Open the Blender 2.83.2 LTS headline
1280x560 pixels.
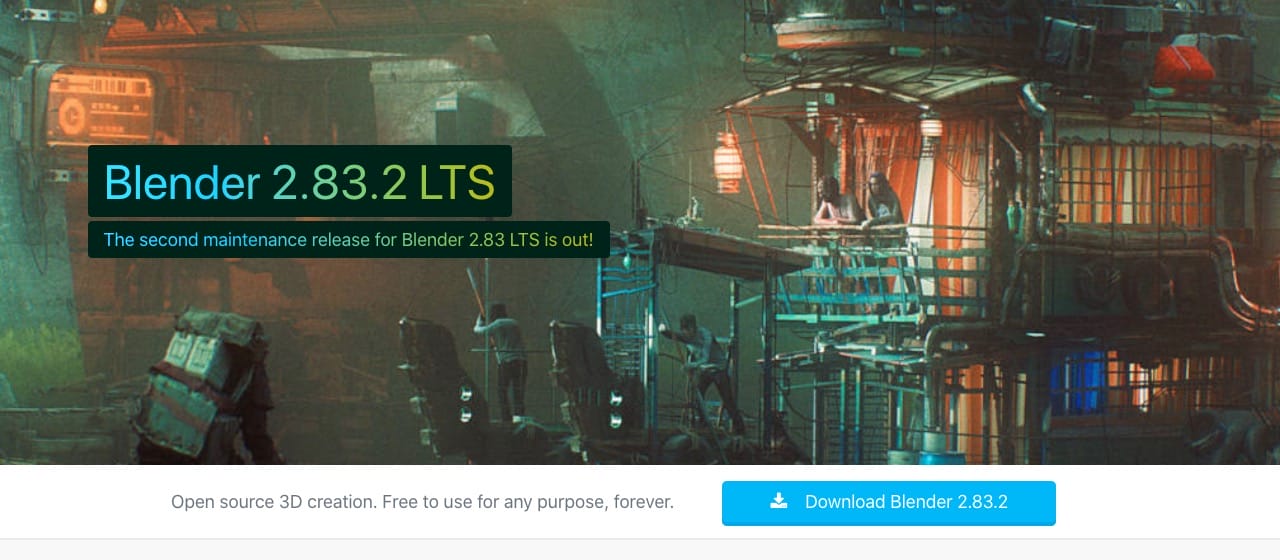click(300, 181)
